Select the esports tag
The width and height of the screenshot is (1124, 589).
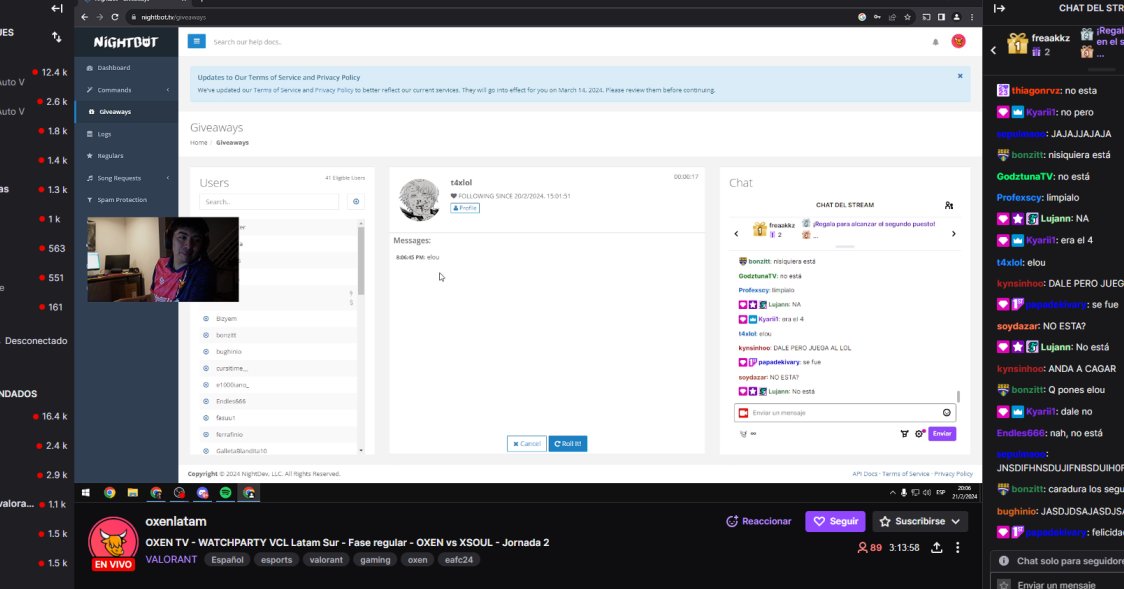tap(277, 560)
